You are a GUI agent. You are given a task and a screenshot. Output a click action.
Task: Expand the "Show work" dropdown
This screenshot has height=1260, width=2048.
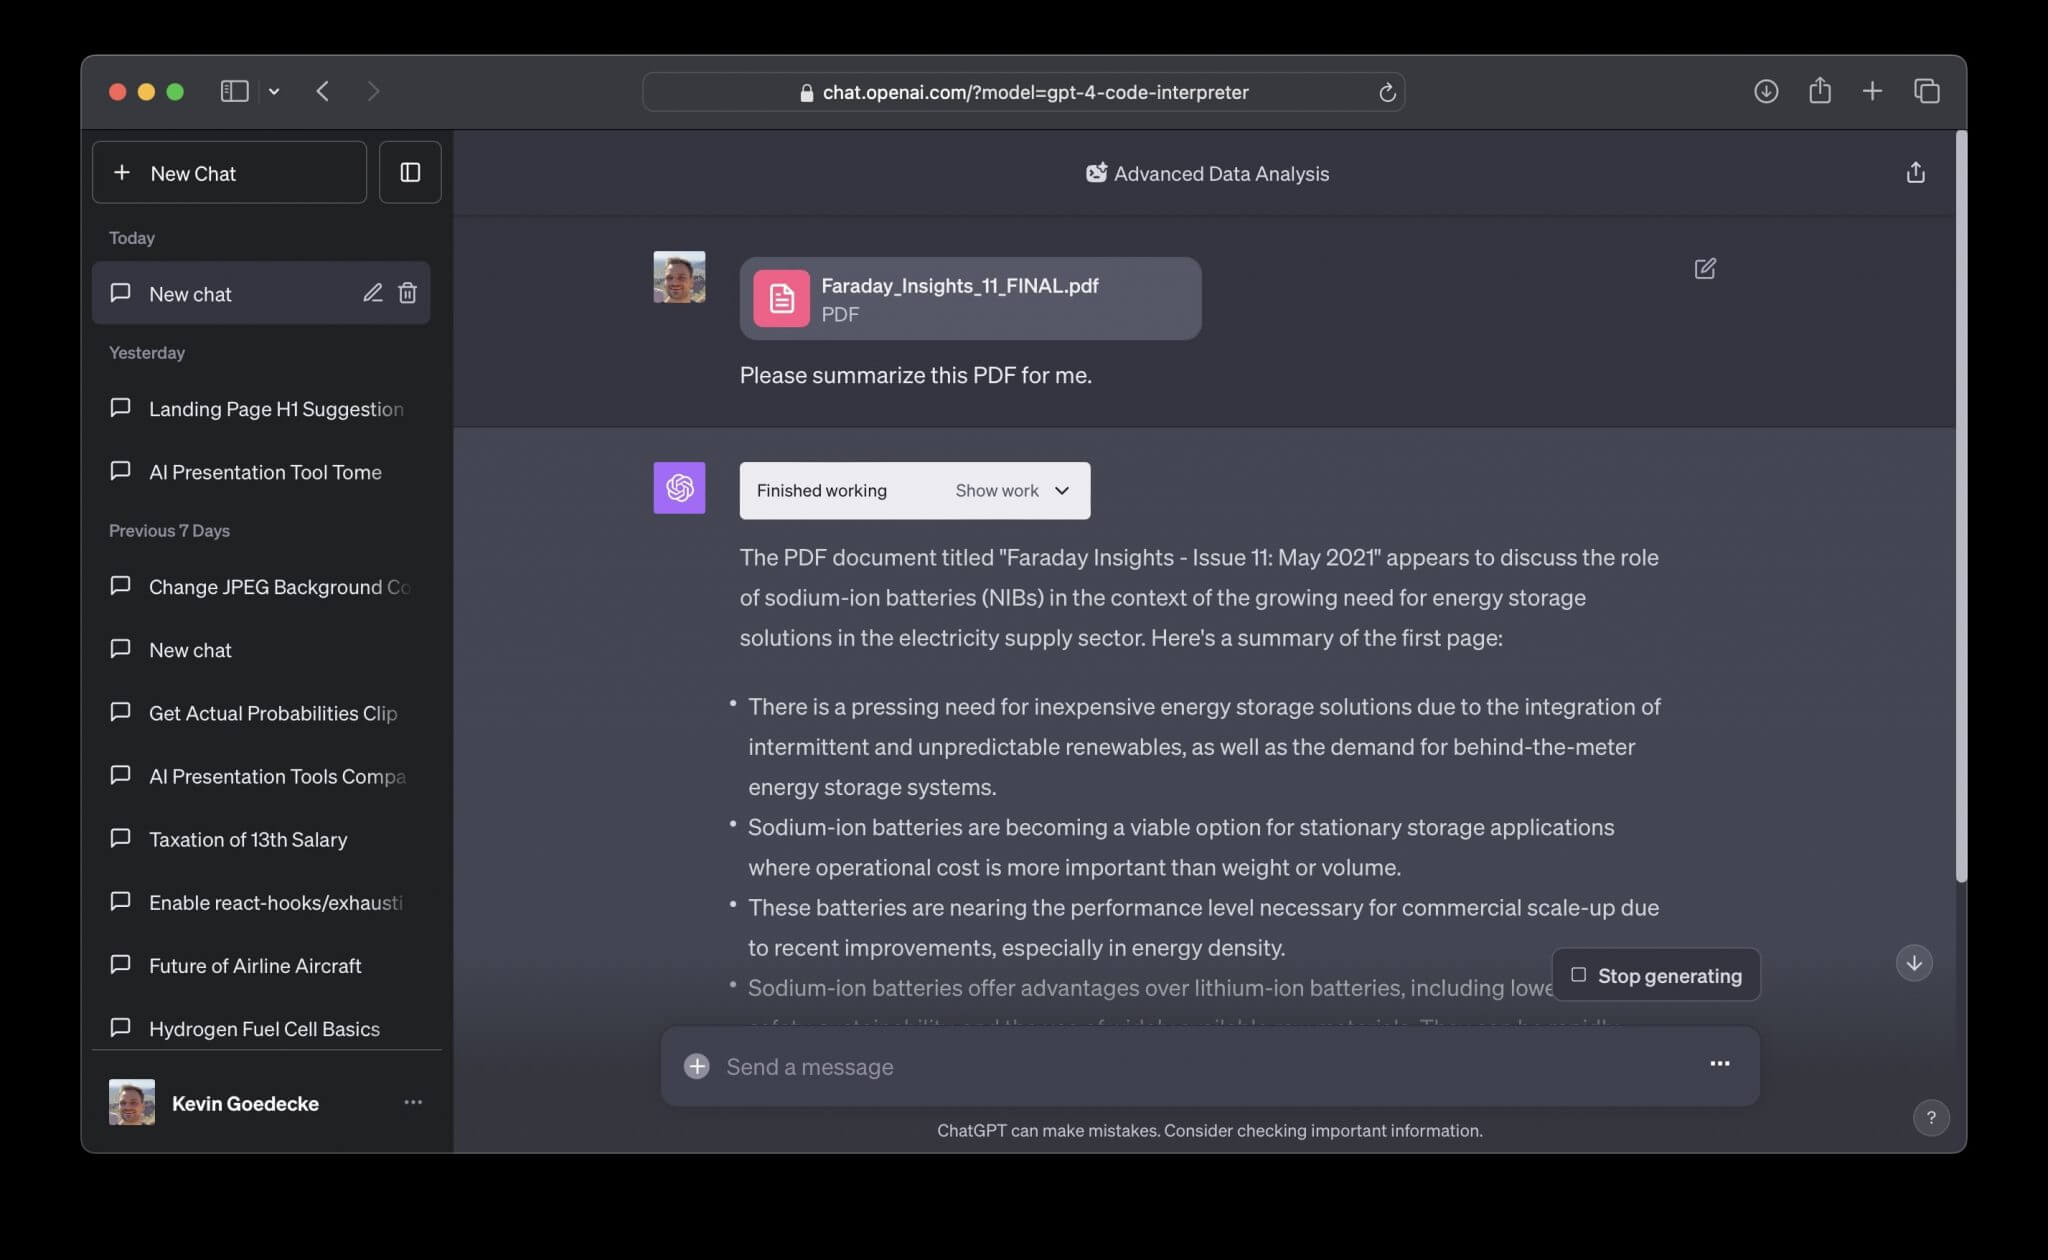[x=1011, y=490]
